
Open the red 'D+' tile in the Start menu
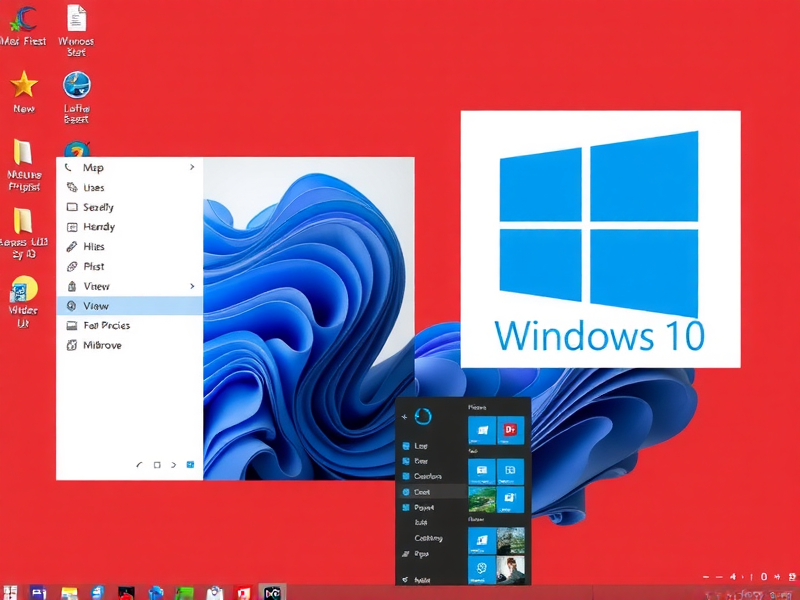[x=510, y=428]
